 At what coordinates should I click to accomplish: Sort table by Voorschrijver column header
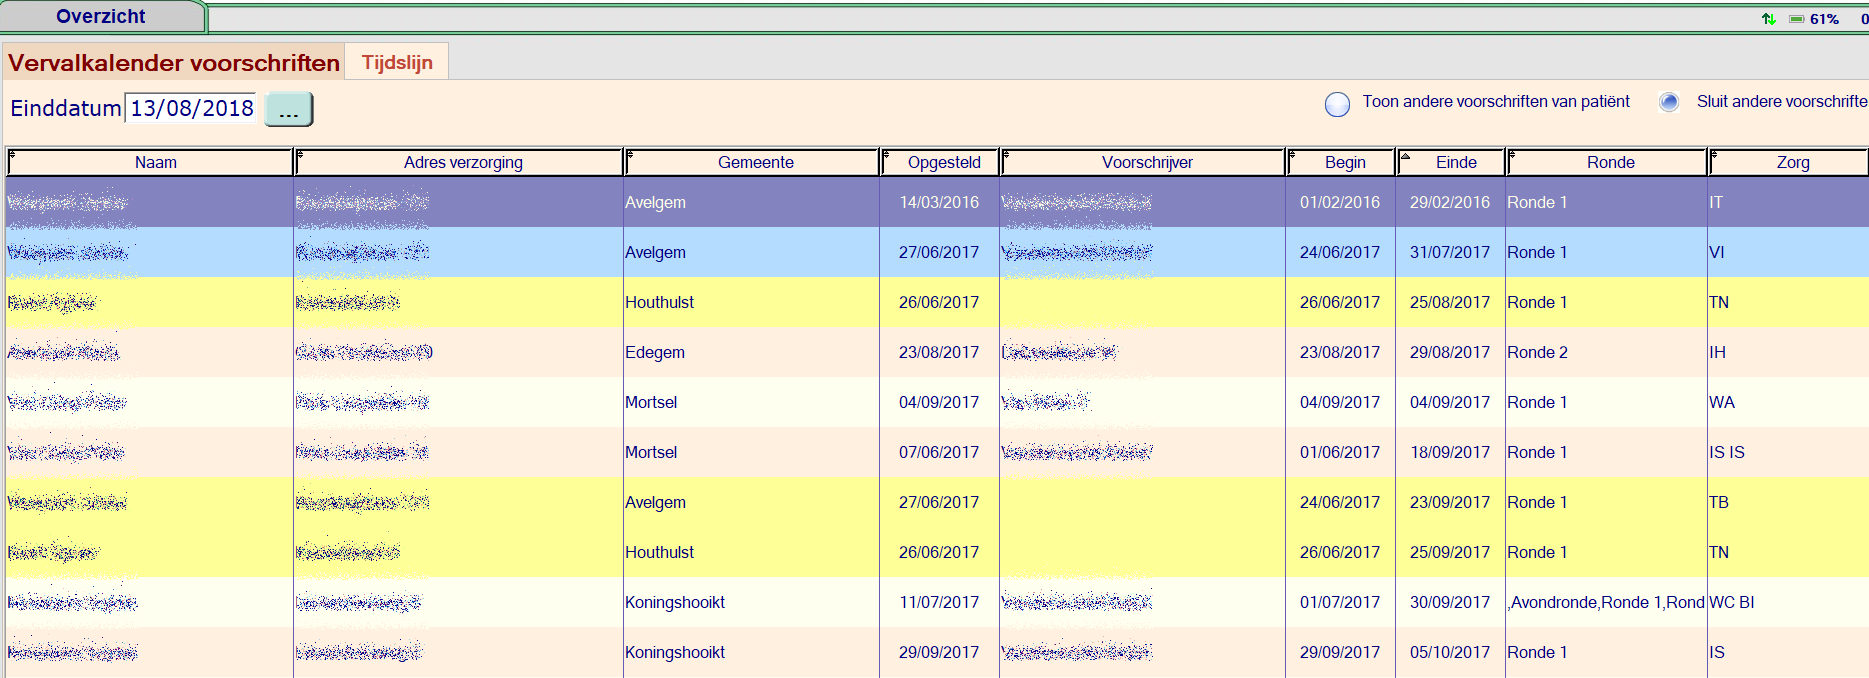click(x=1146, y=162)
